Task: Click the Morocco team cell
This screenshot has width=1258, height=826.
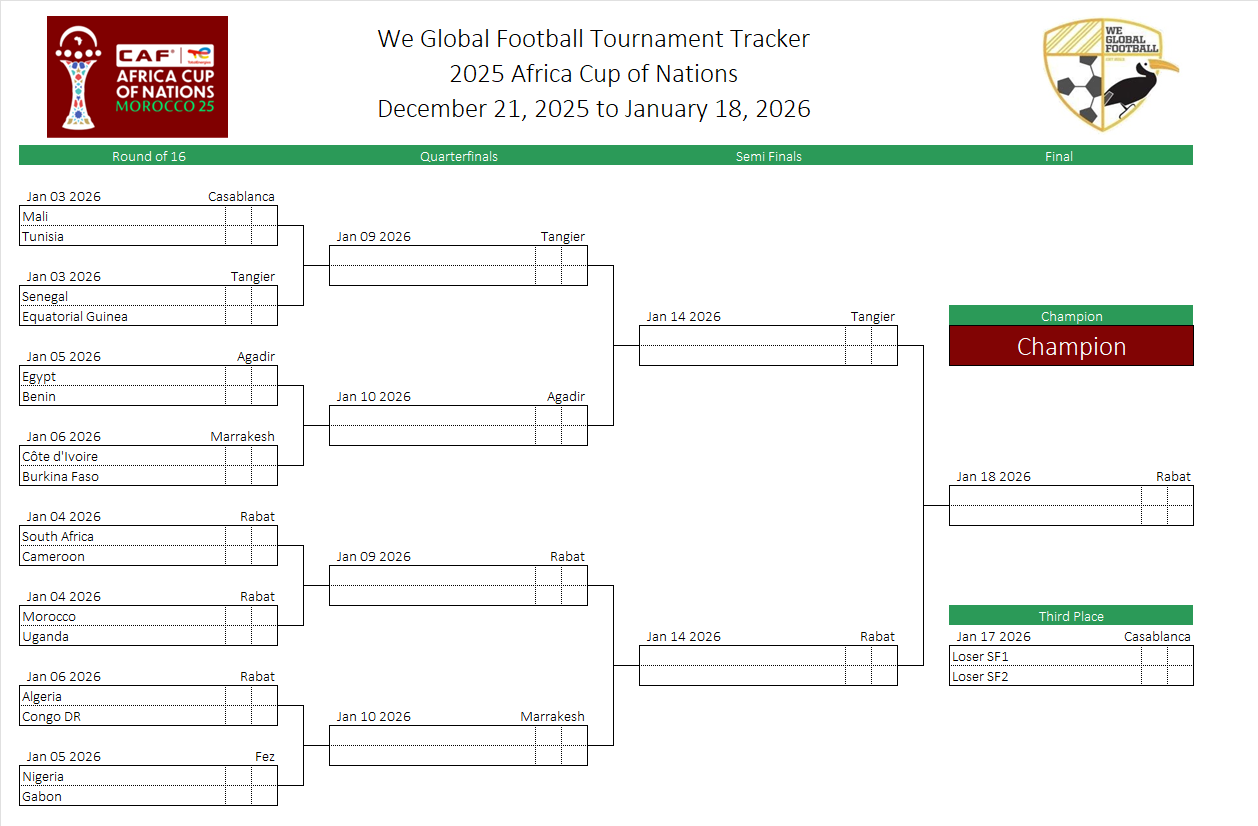Action: (x=122, y=616)
